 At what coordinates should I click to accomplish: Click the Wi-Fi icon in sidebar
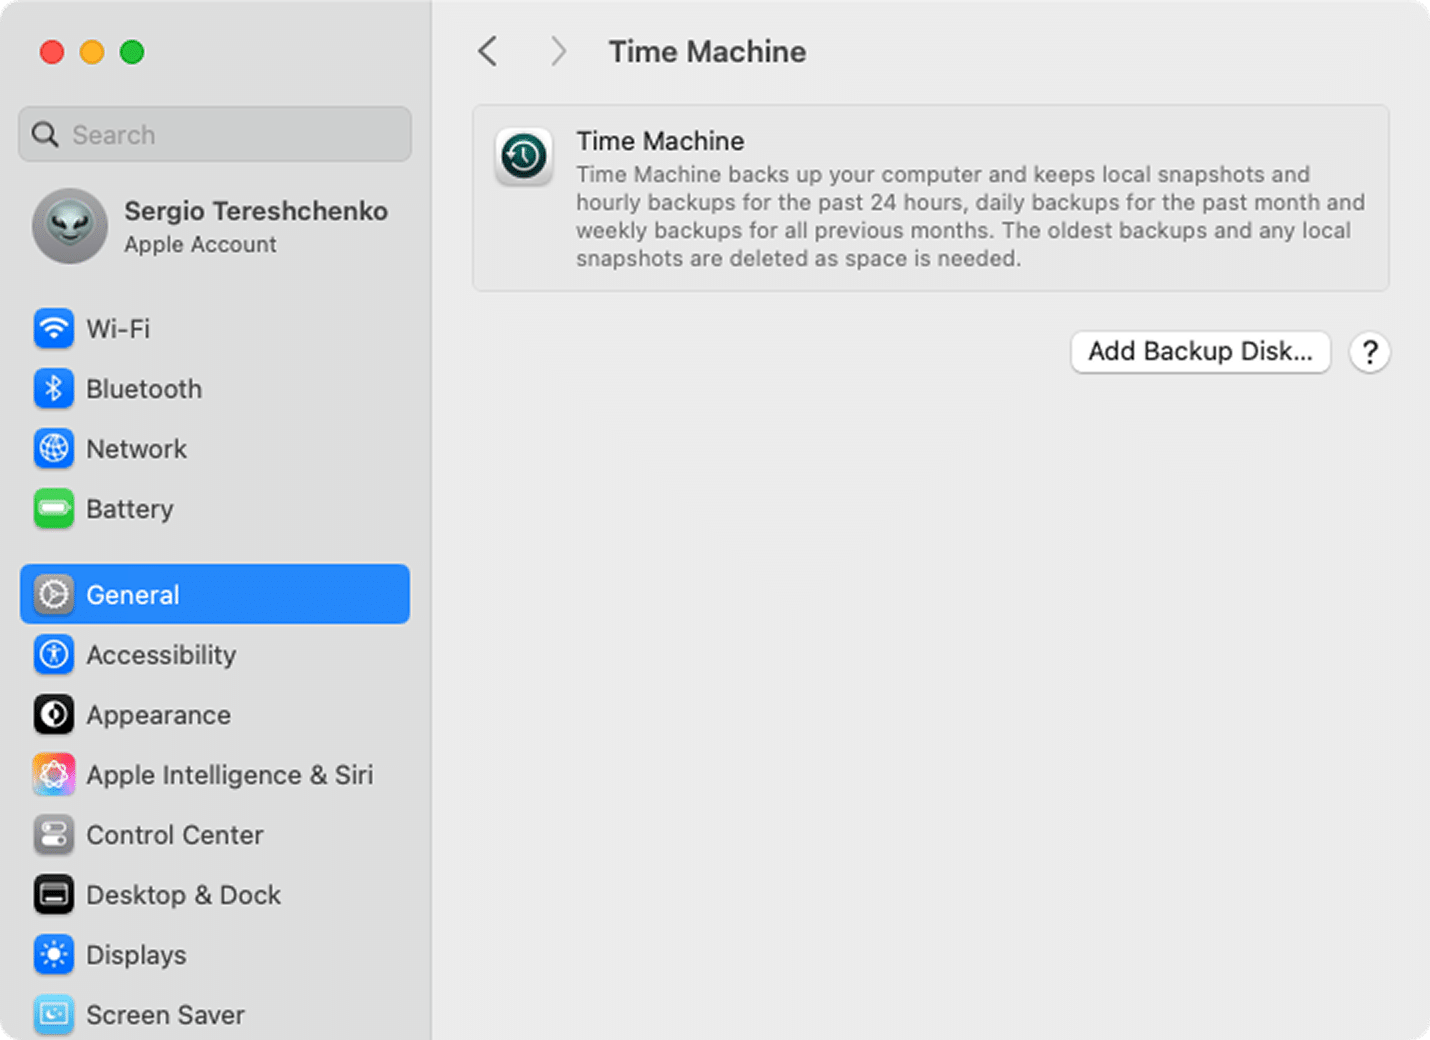point(54,329)
